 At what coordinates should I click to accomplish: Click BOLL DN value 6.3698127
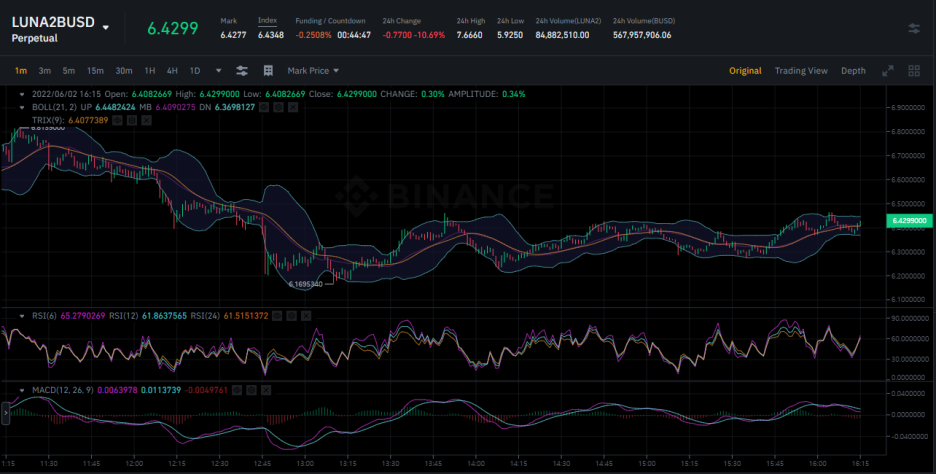(x=235, y=107)
